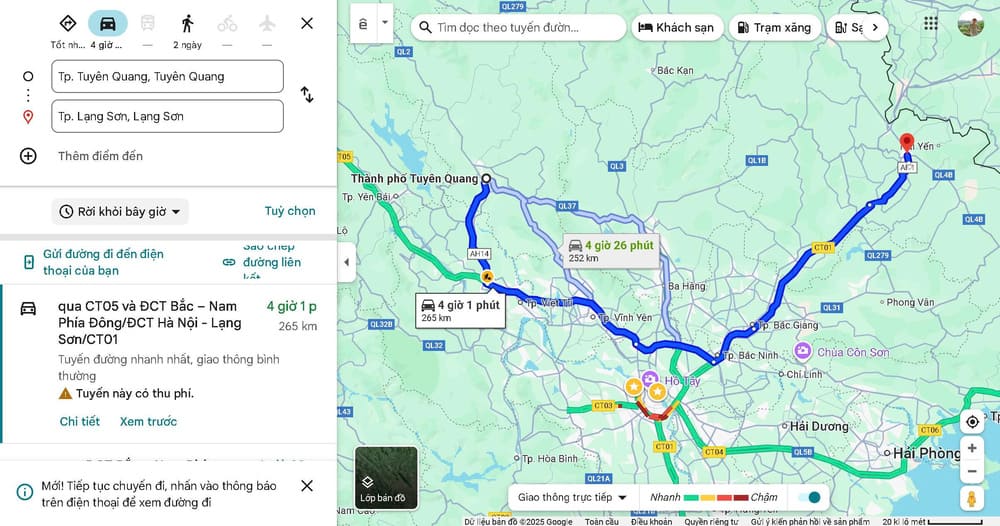Choose the driving car travel mode
Image resolution: width=1000 pixels, height=526 pixels.
pos(108,24)
